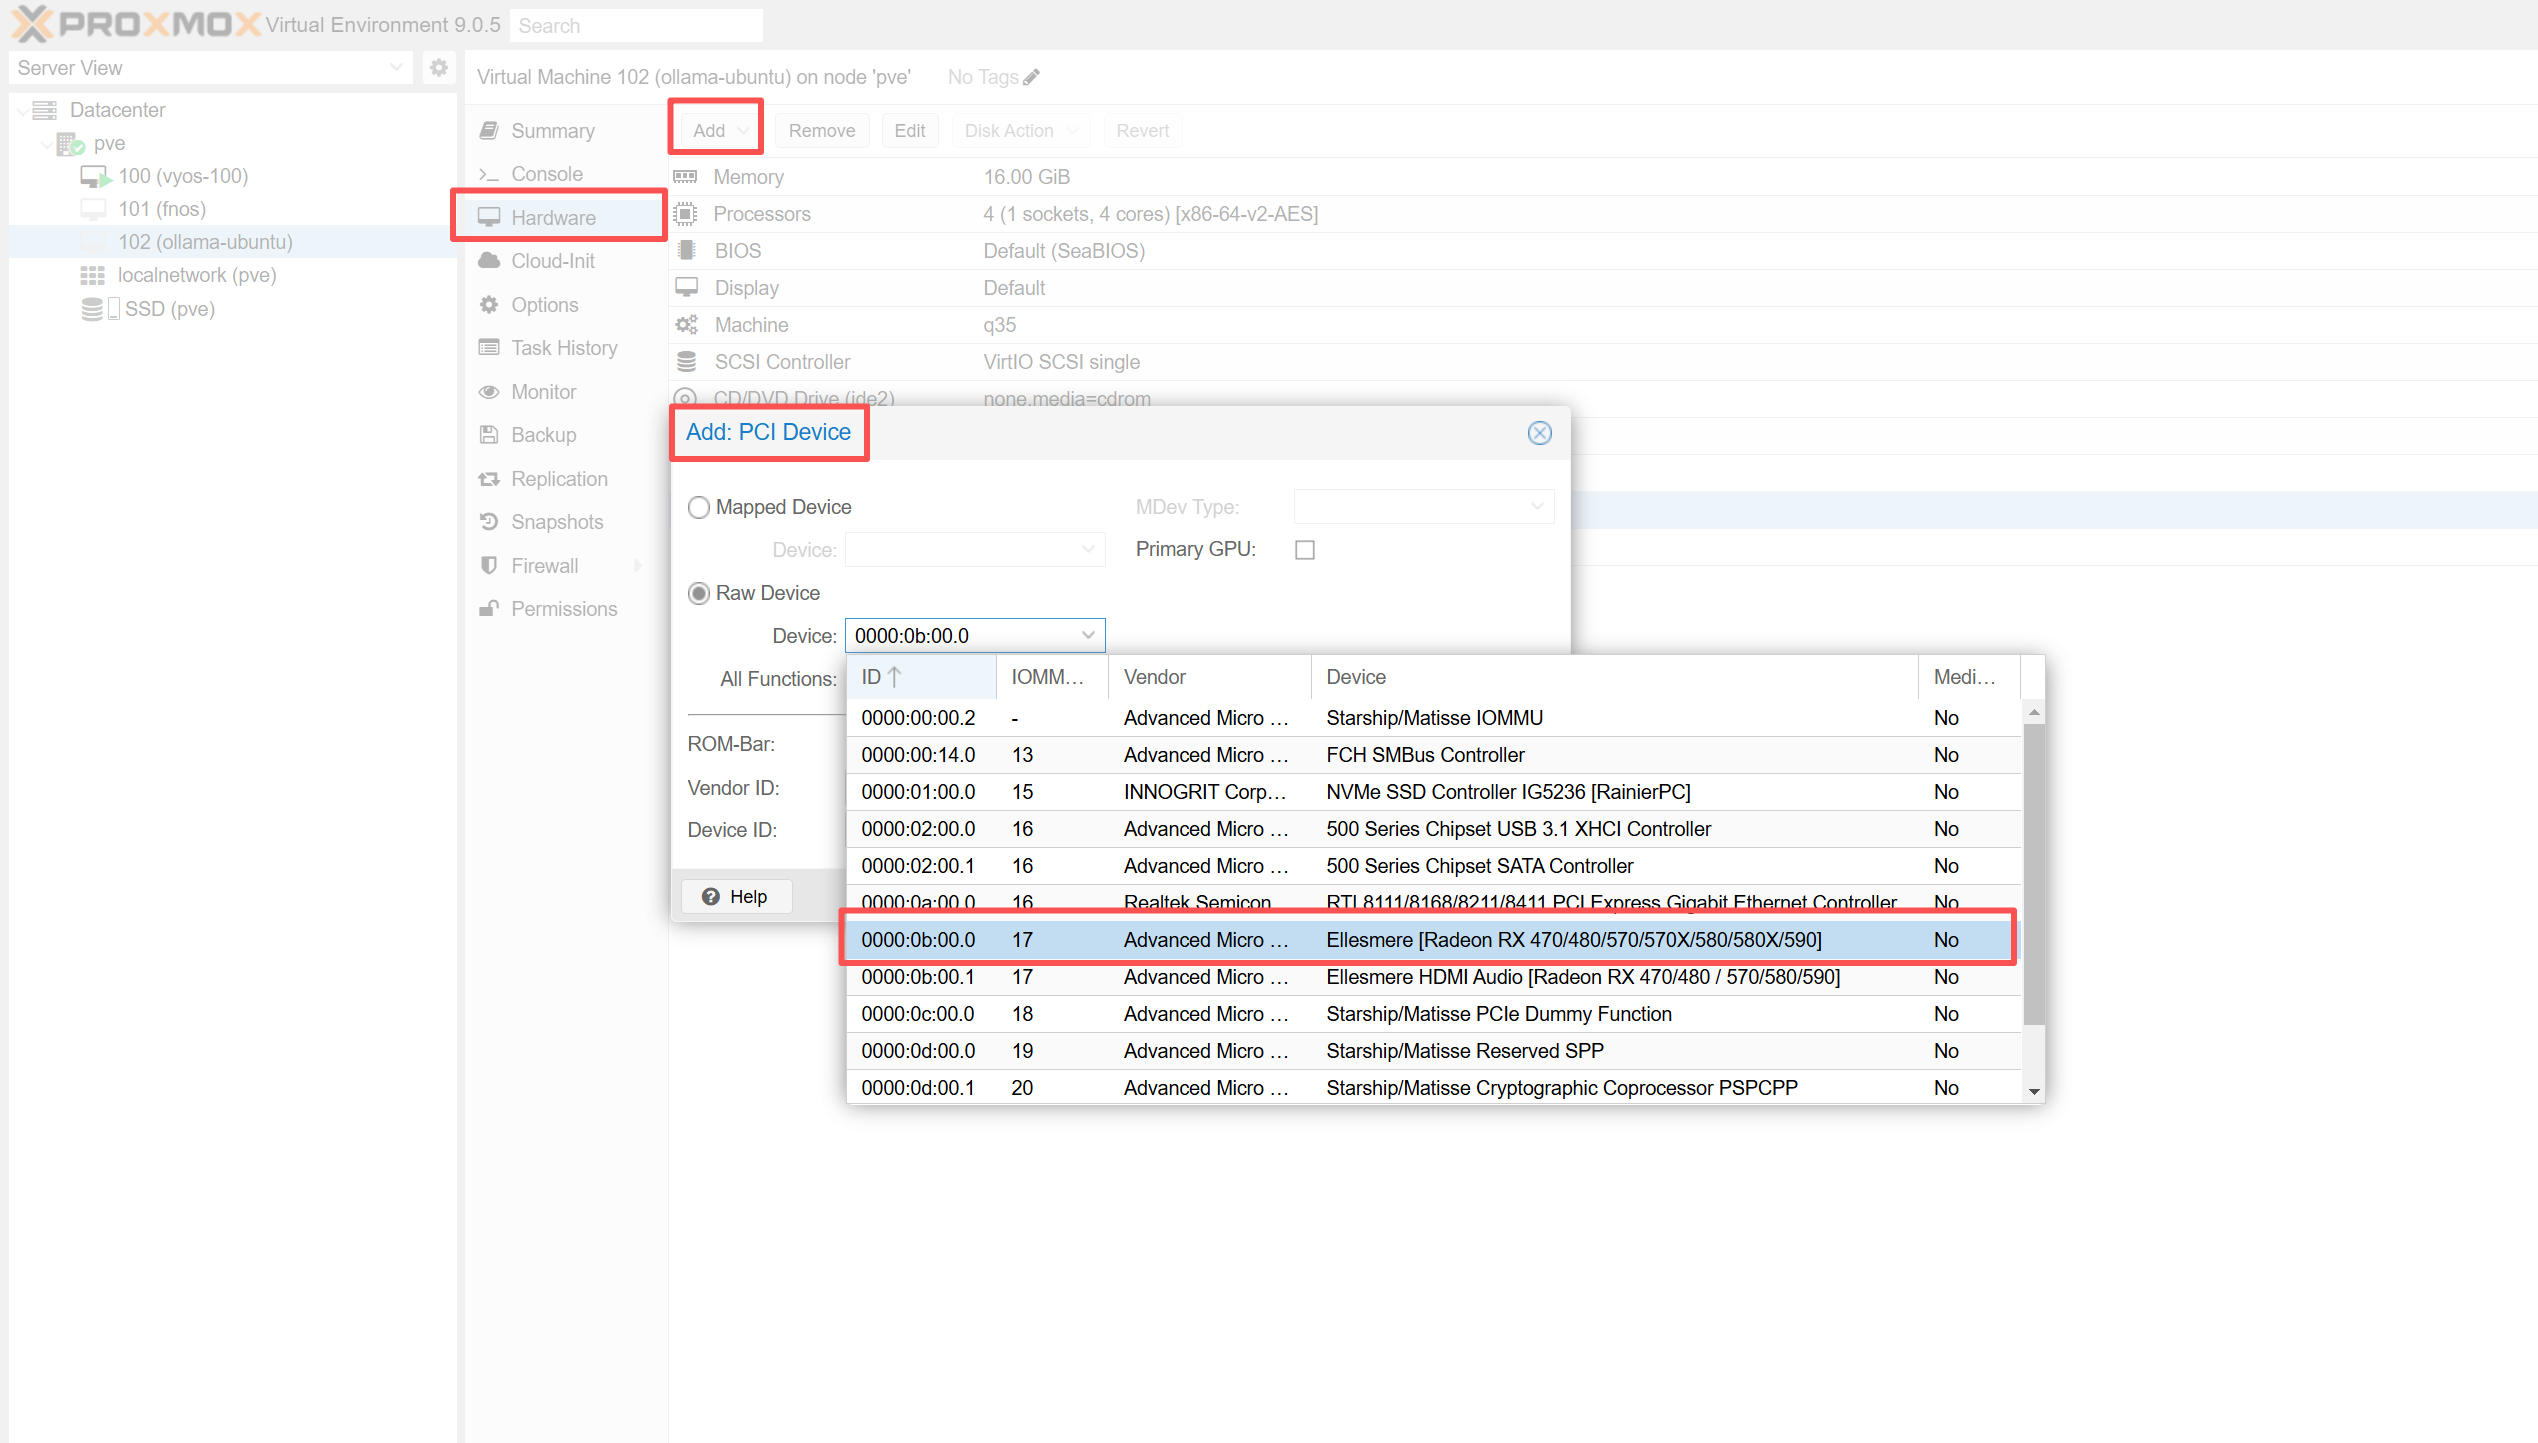The width and height of the screenshot is (2538, 1443).
Task: Click the Help question mark icon
Action: tap(711, 897)
